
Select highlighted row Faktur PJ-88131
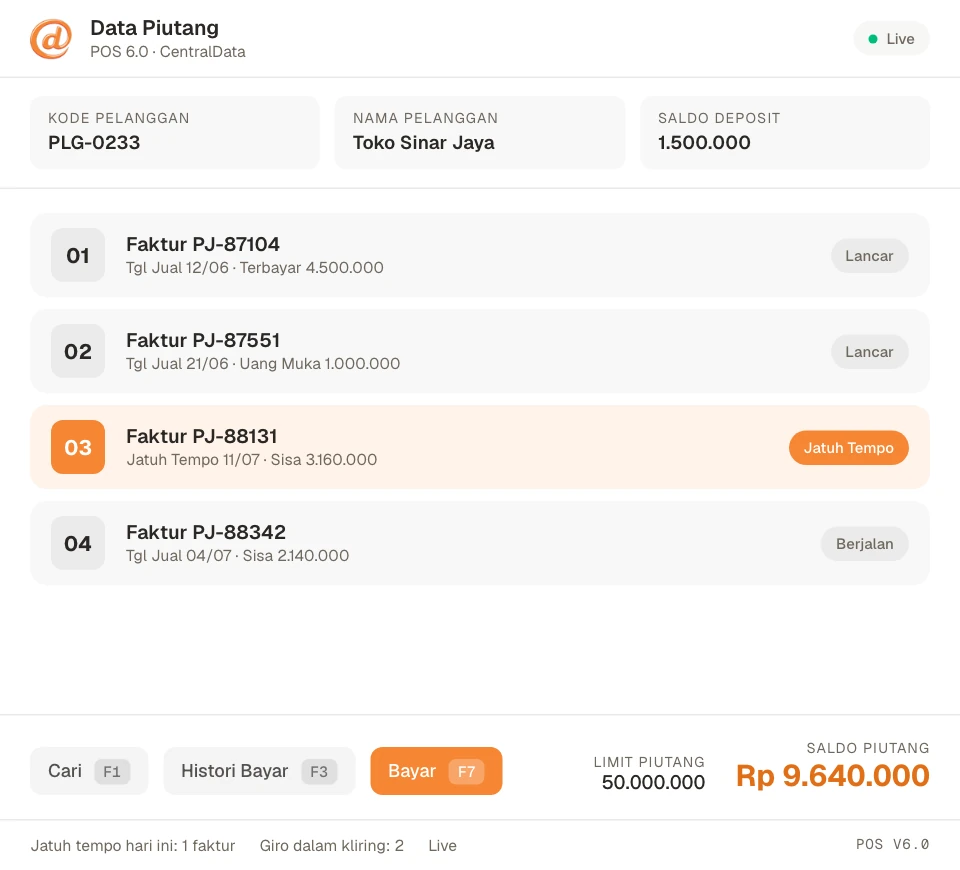[x=480, y=448]
